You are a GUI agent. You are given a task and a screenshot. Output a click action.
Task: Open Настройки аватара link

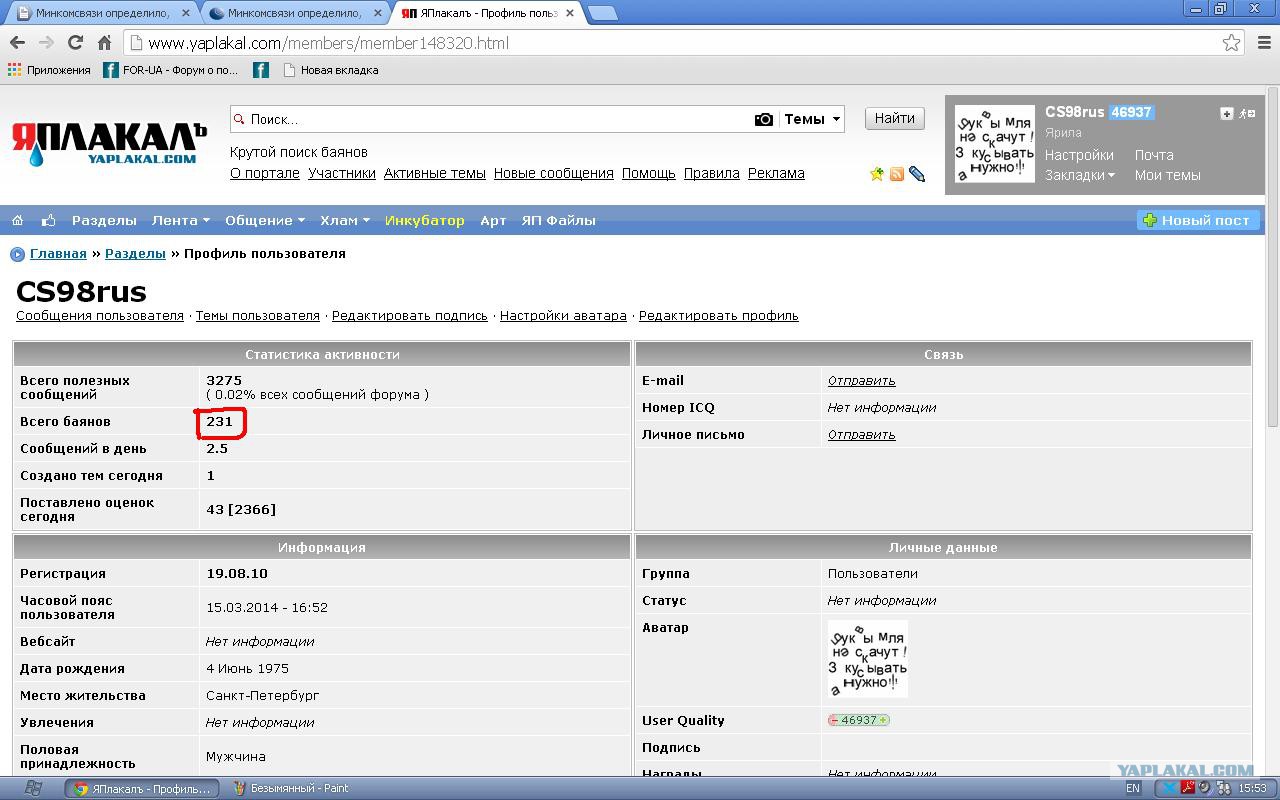point(563,315)
